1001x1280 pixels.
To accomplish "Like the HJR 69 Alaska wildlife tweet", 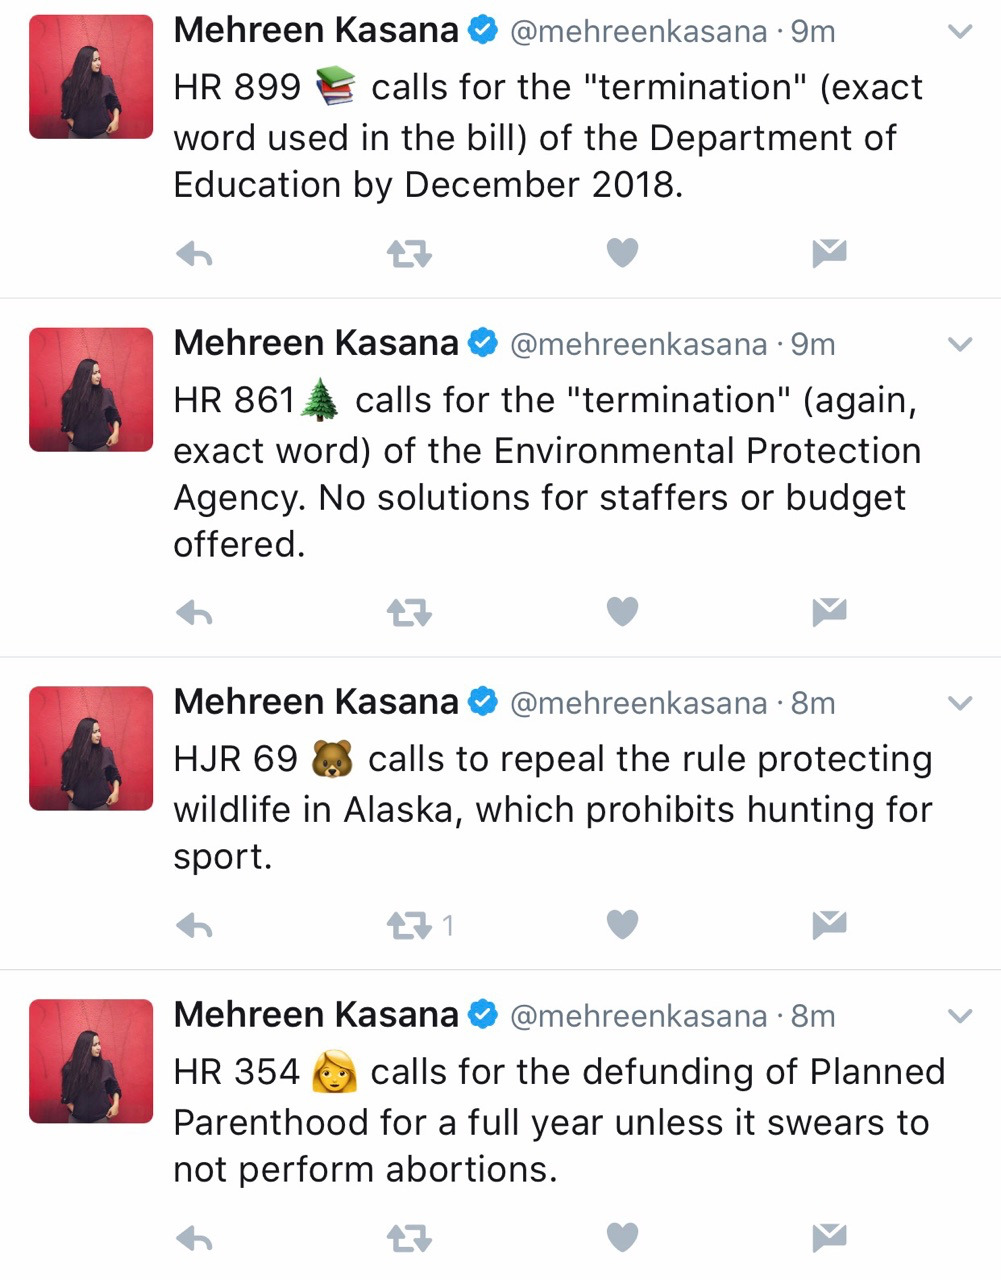I will 622,925.
